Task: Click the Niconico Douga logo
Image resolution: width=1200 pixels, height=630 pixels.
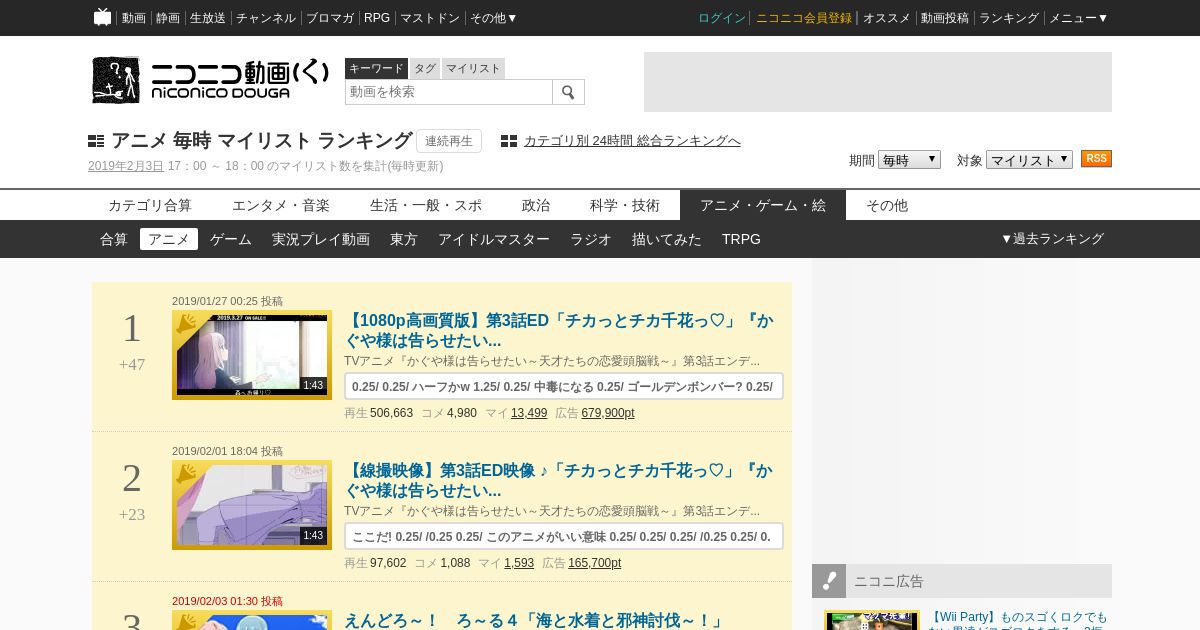Action: [210, 80]
